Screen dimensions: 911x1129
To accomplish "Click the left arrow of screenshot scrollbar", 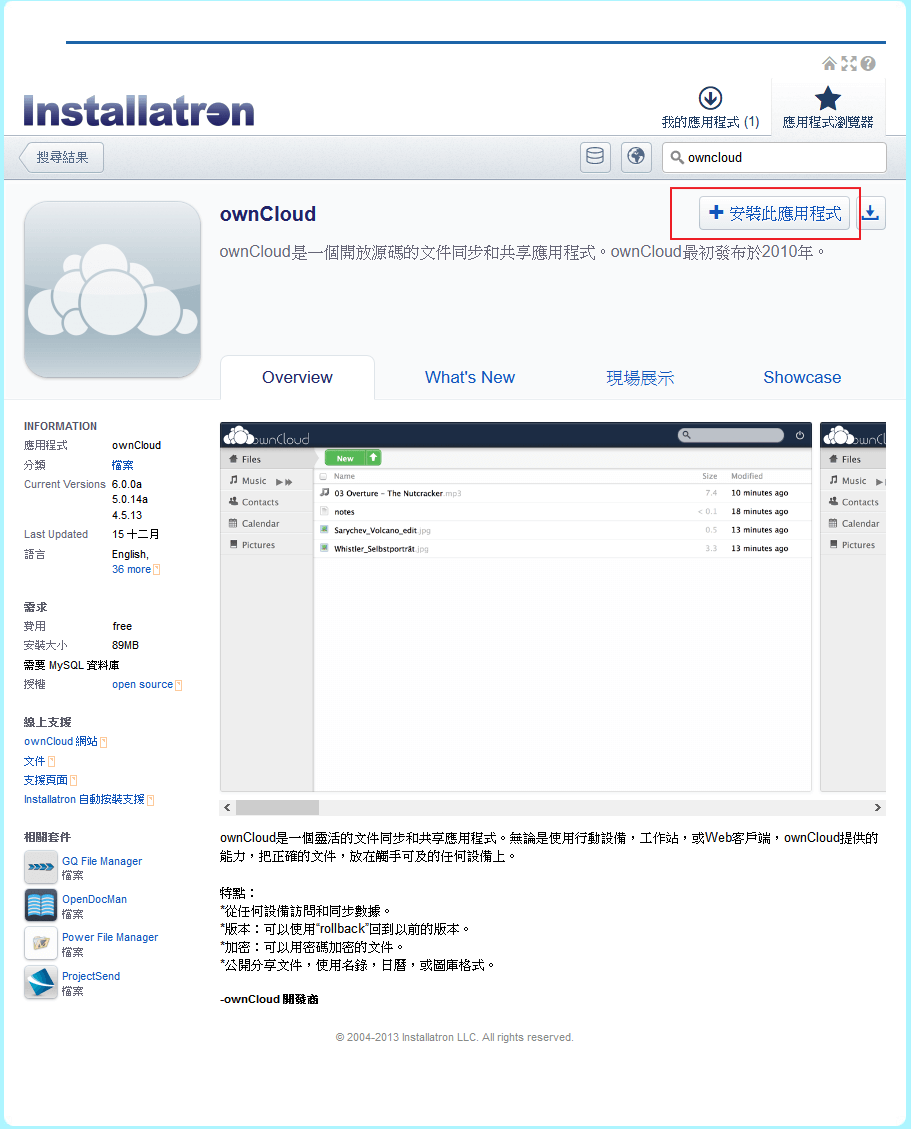I will (228, 808).
